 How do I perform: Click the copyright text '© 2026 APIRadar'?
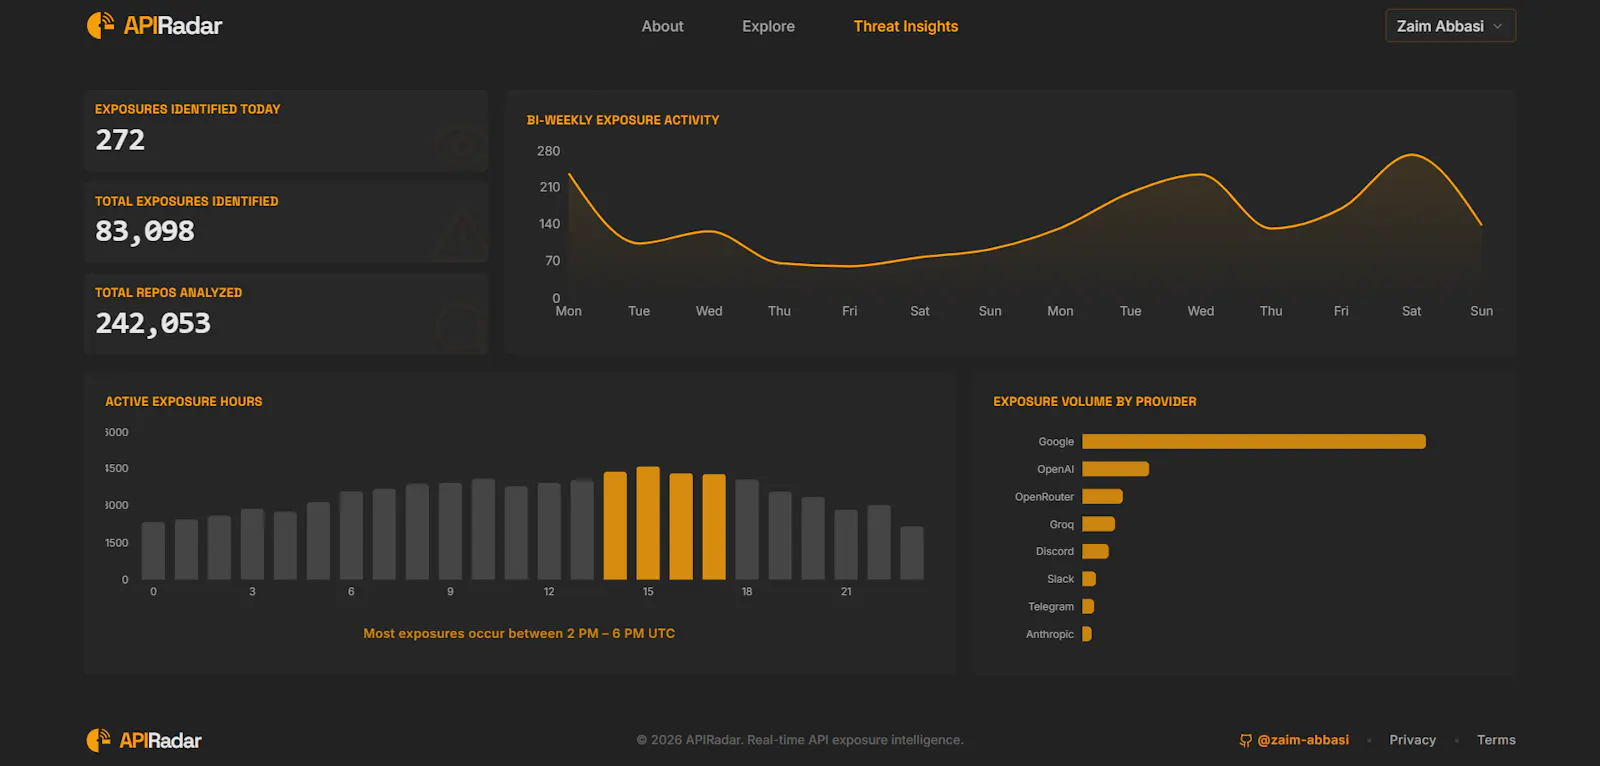(x=689, y=740)
